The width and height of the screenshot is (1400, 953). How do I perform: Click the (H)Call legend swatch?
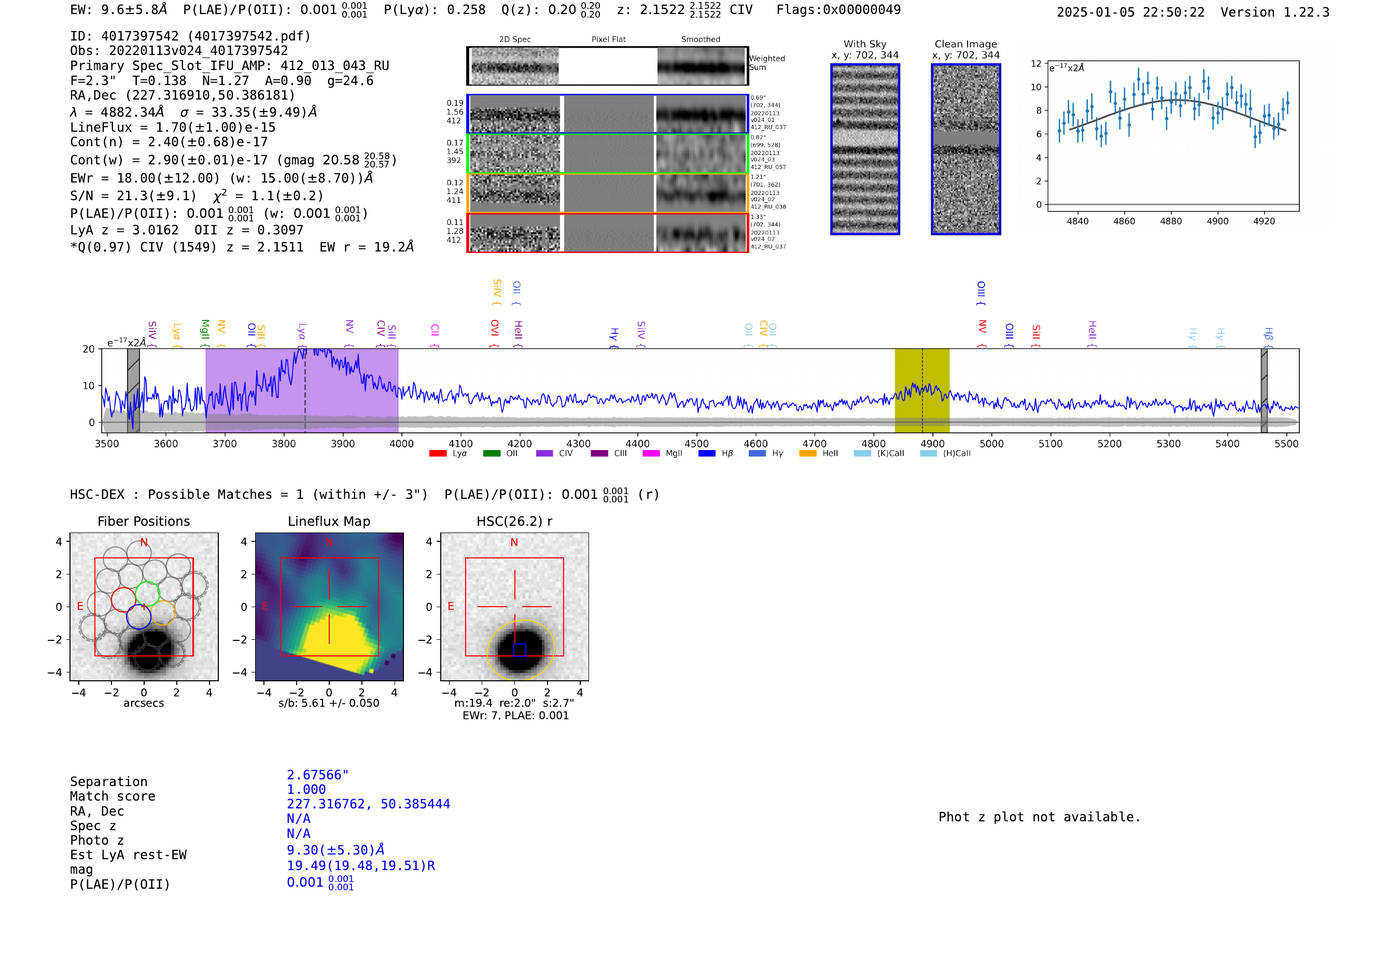[x=928, y=454]
